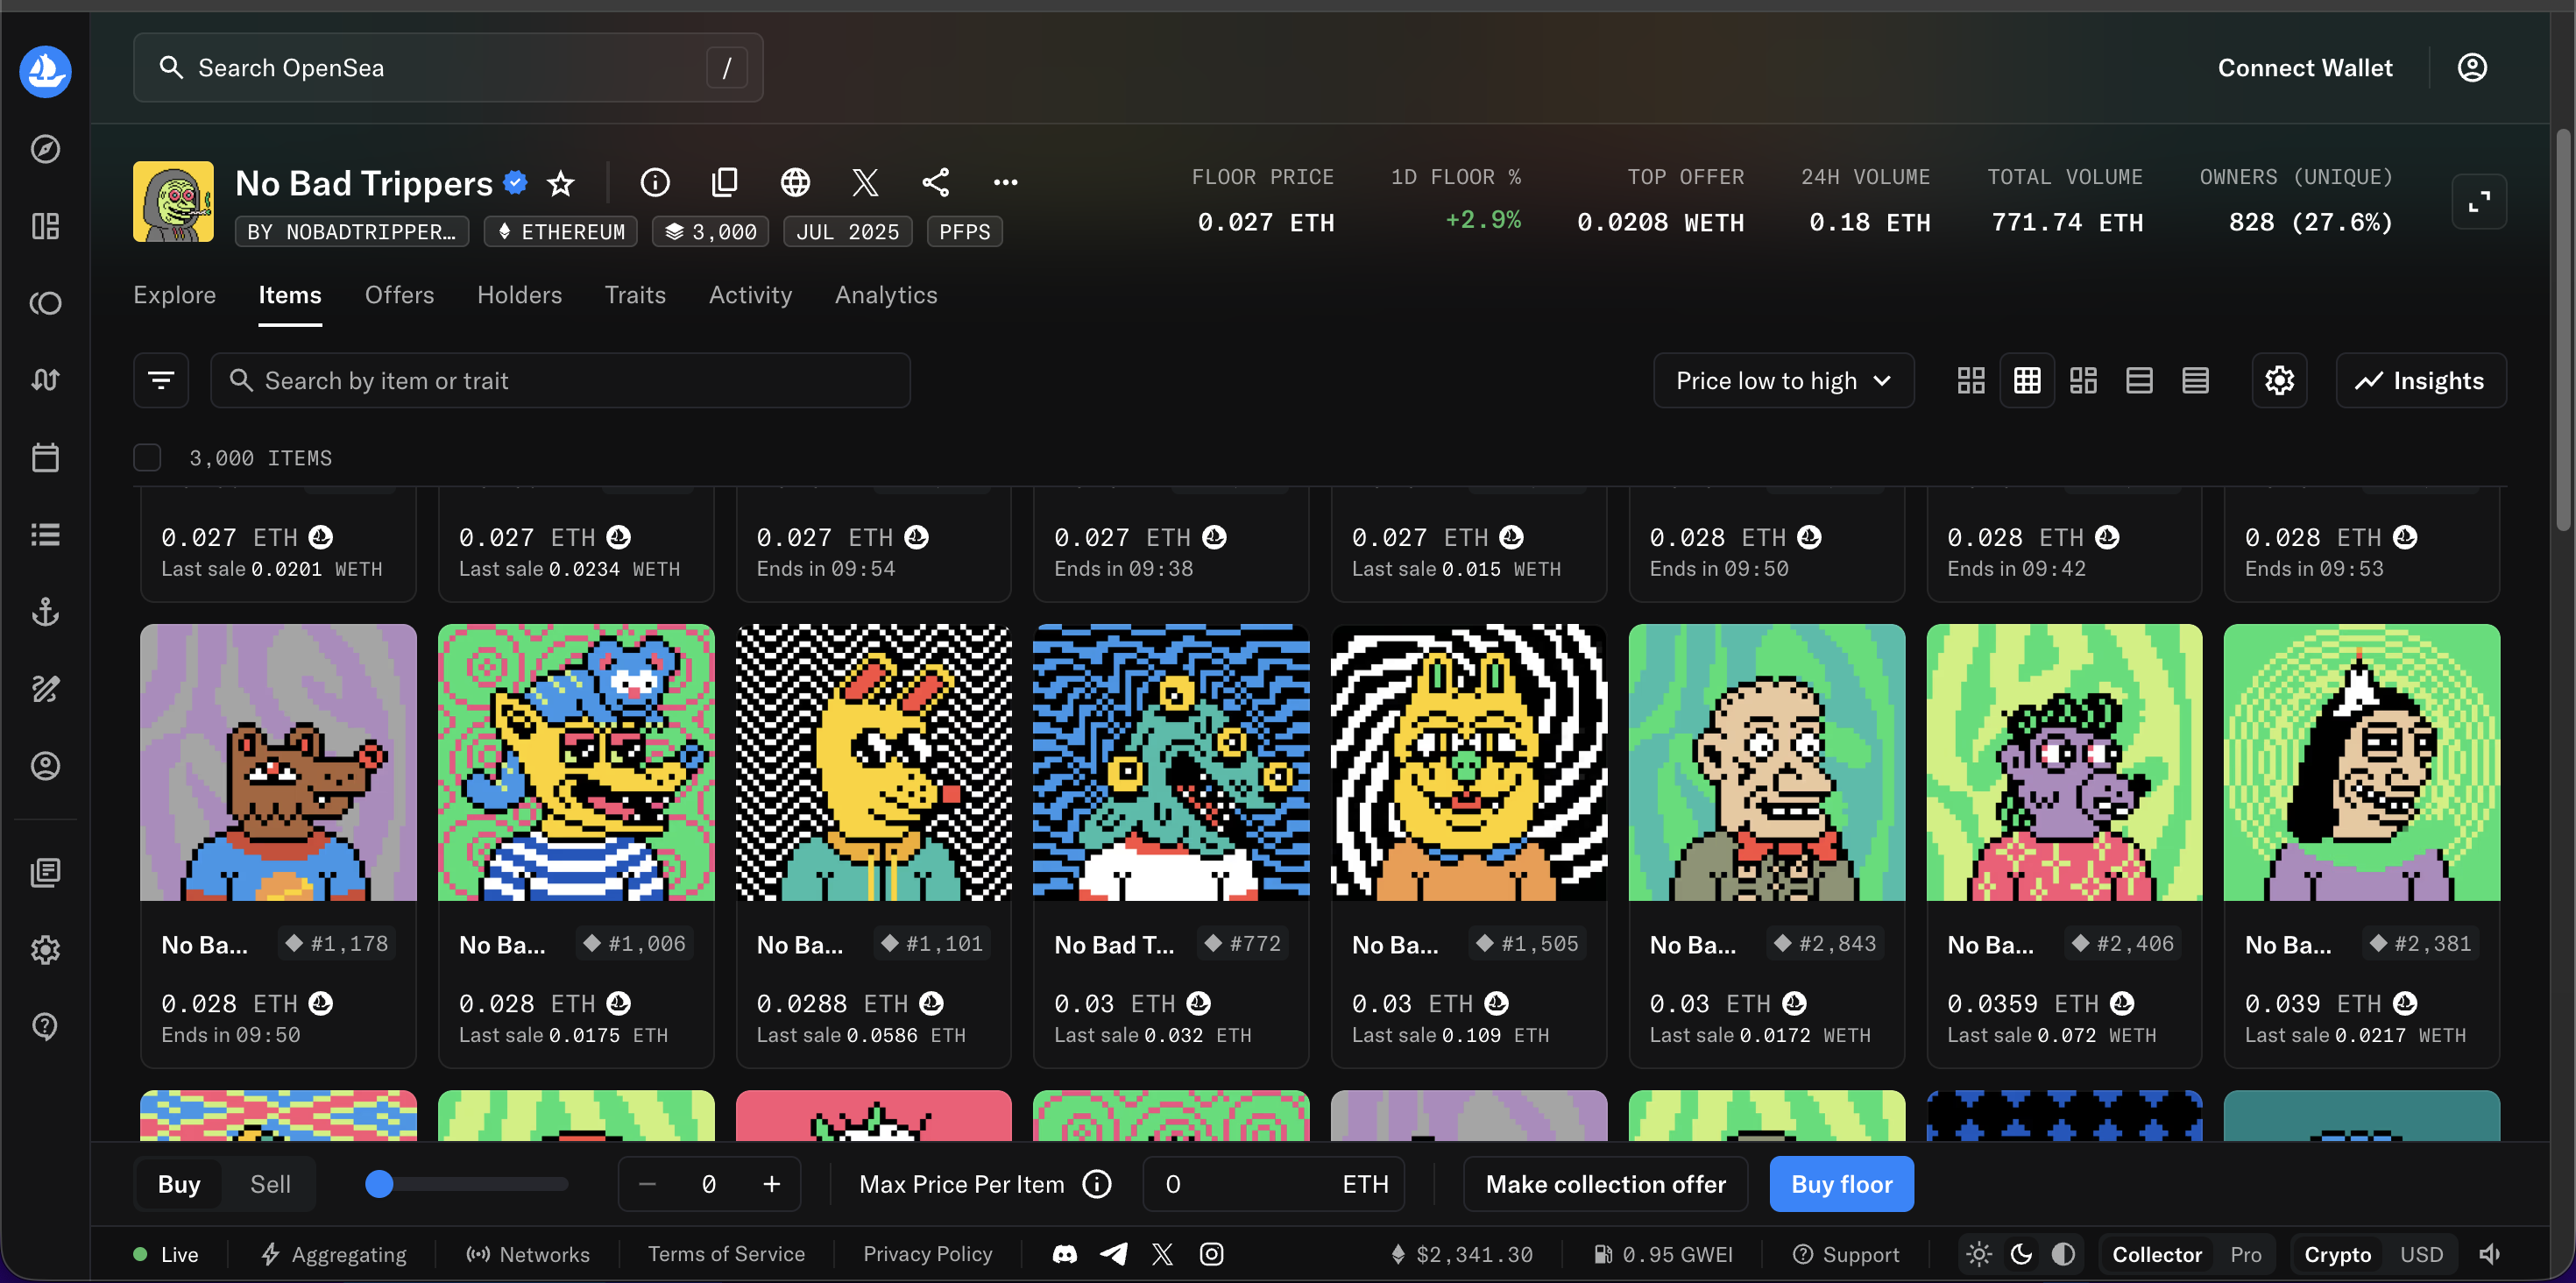Open the filters panel icon

point(161,380)
